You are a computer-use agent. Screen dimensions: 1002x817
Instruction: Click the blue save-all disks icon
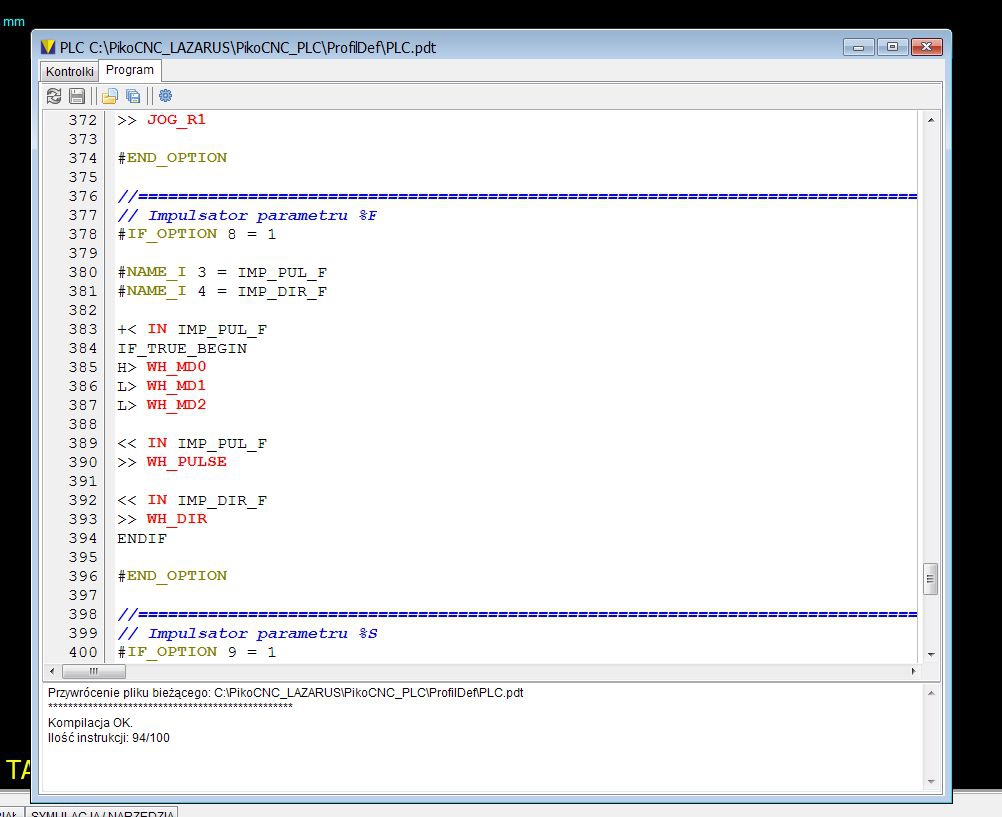(133, 96)
